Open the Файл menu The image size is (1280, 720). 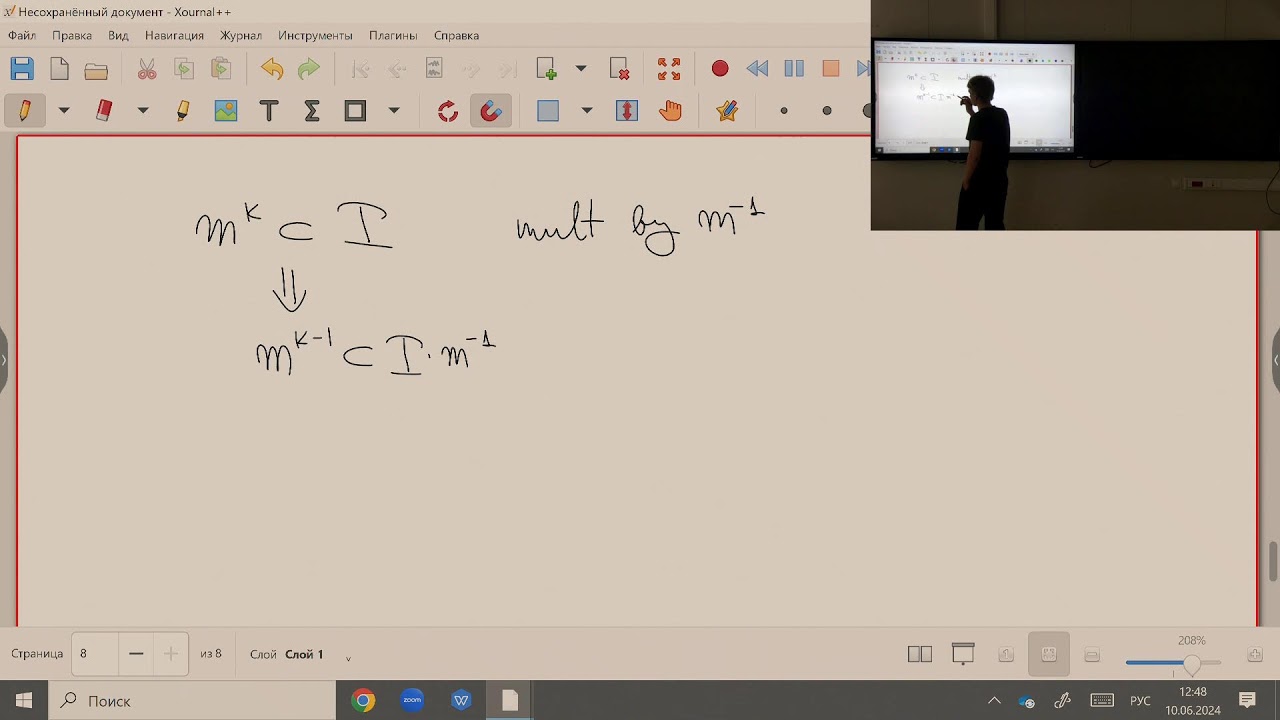[22, 35]
